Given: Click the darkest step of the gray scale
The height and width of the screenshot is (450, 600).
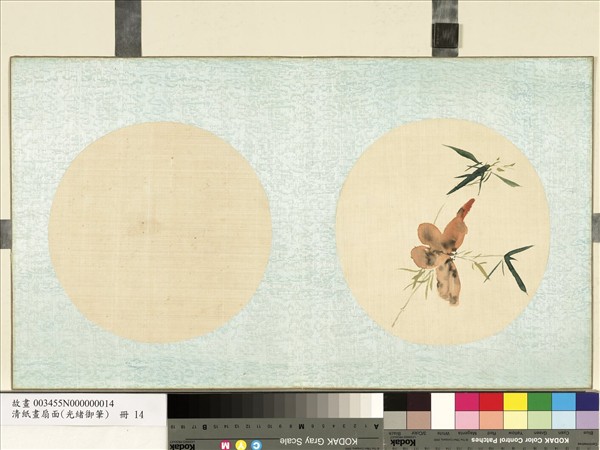Looking at the screenshot, I should pos(176,405).
